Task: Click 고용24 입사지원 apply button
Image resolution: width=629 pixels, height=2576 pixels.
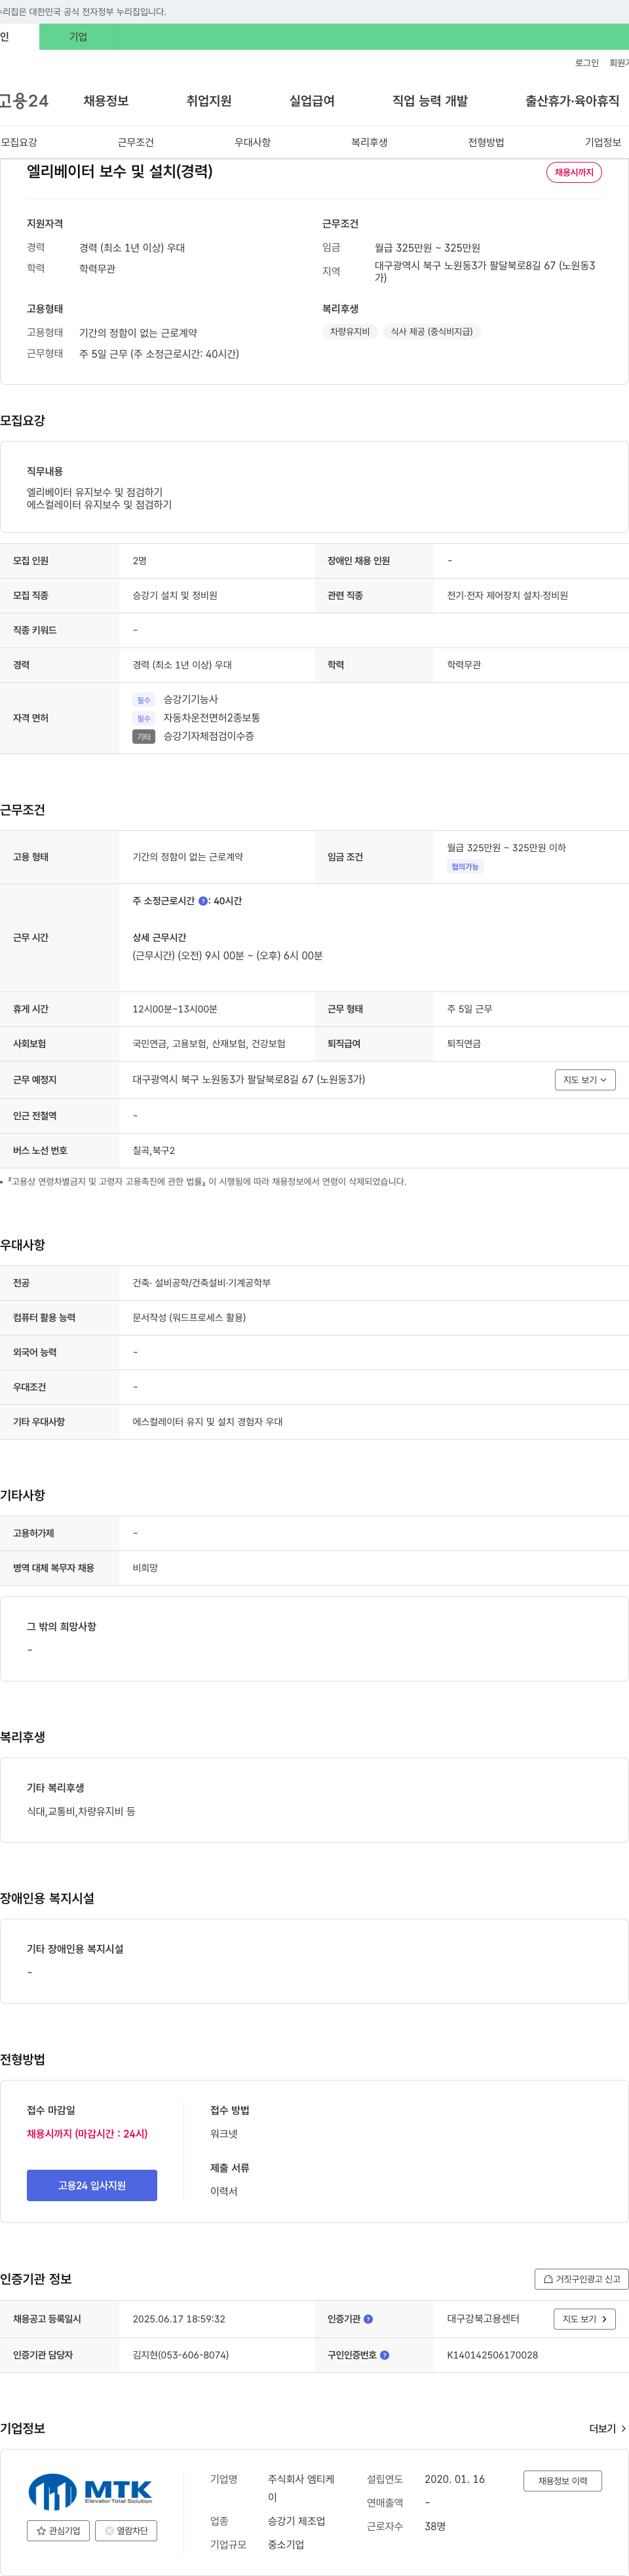Action: coord(92,2185)
